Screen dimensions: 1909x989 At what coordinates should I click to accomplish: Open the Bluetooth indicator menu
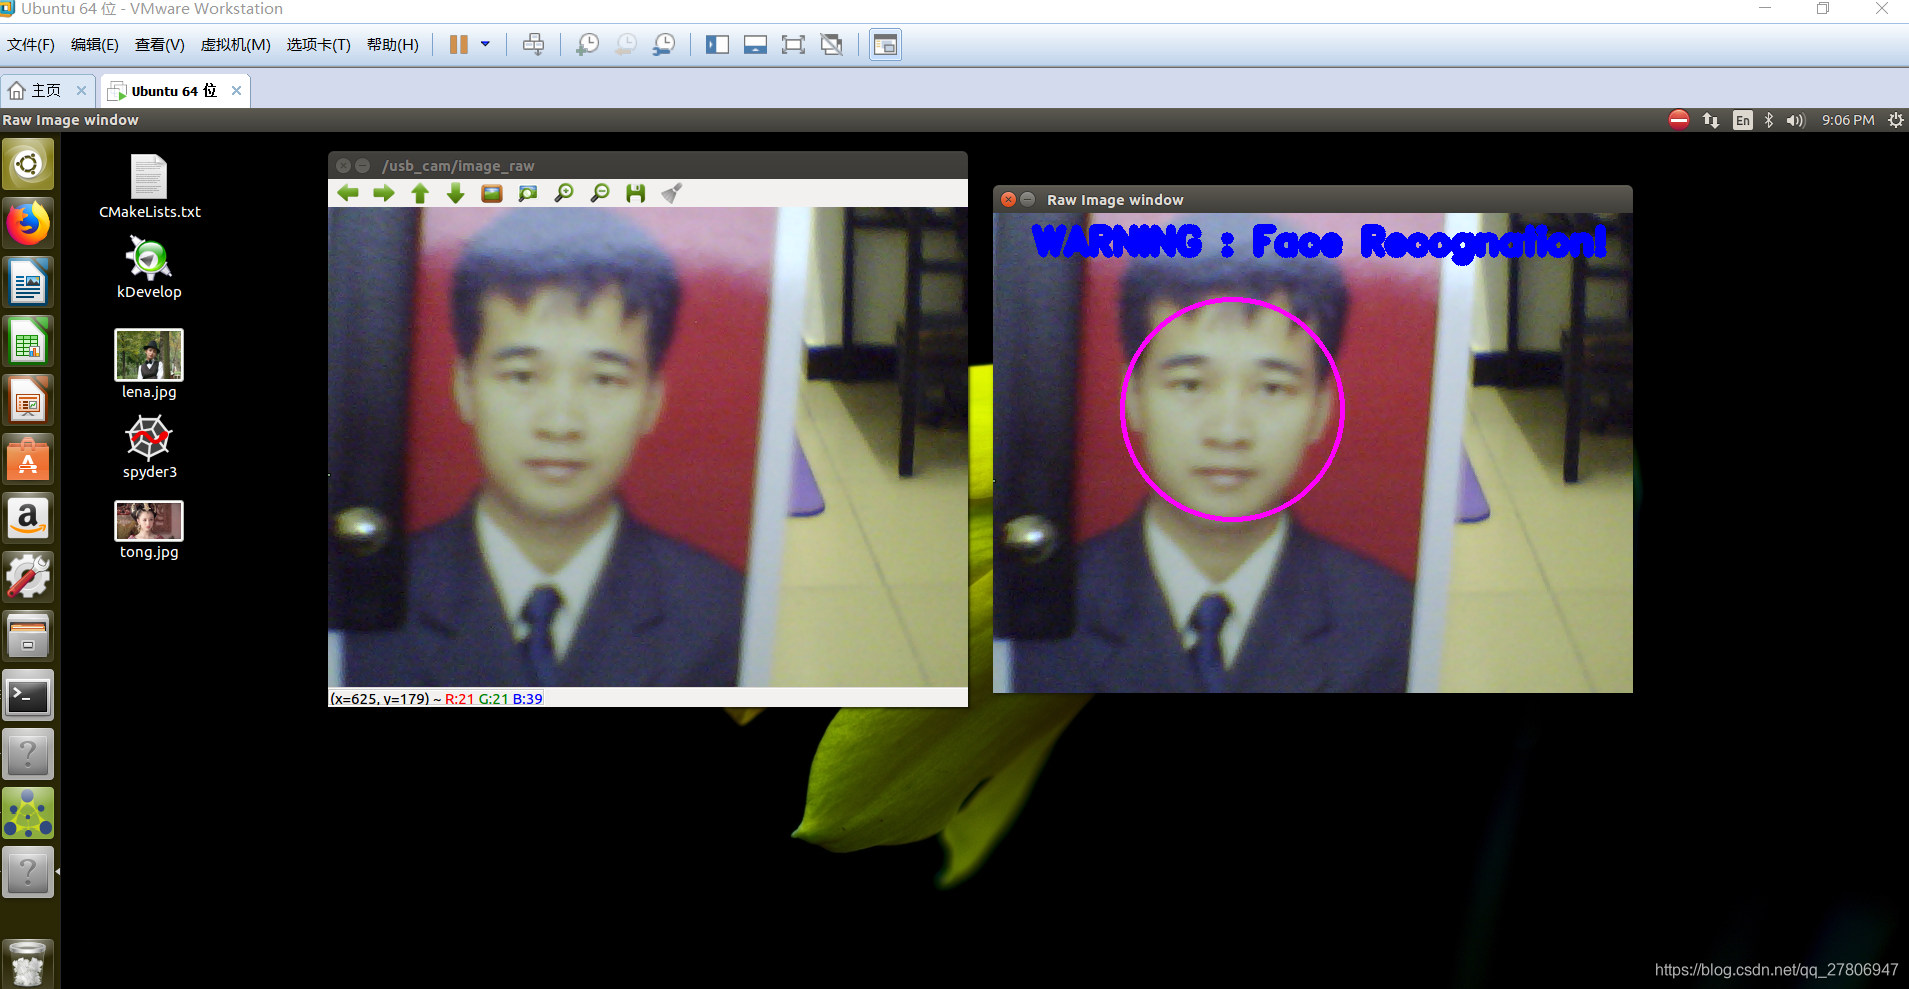(x=1768, y=120)
